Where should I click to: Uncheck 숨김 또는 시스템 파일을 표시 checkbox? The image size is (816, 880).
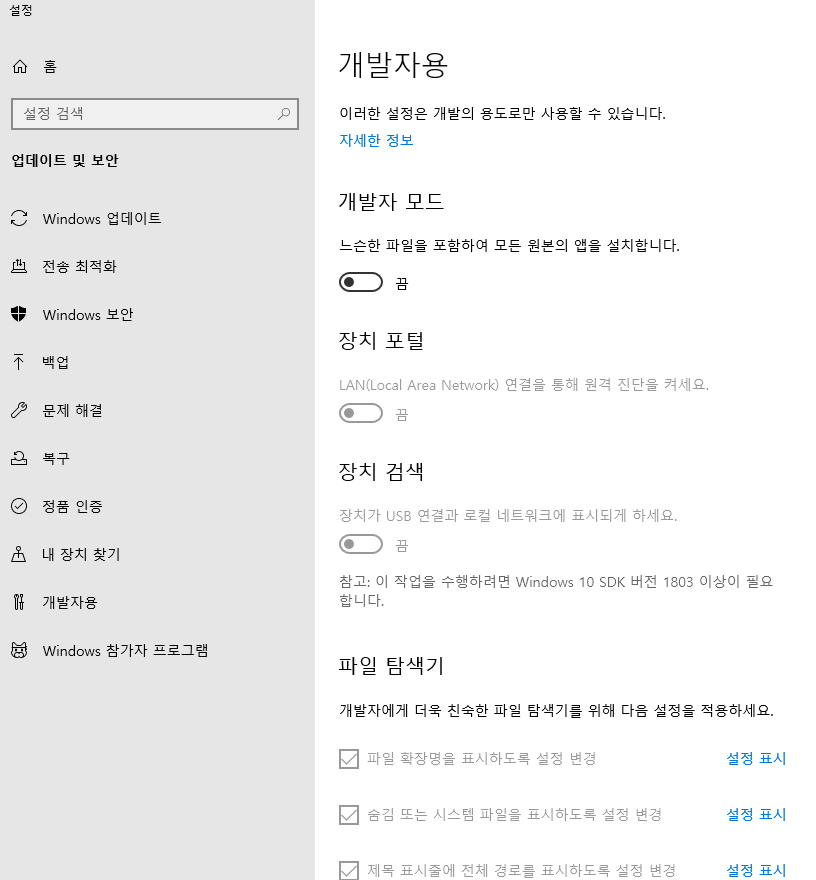click(x=349, y=815)
